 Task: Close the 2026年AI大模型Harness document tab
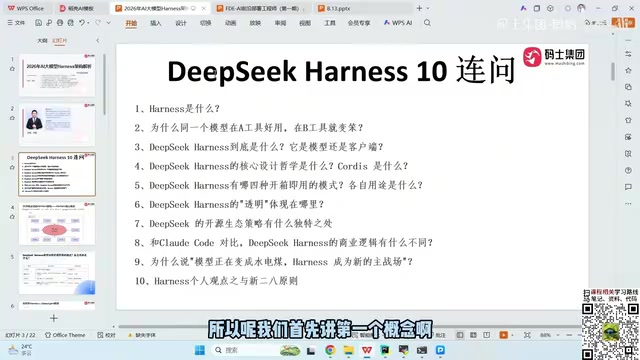click(x=203, y=8)
